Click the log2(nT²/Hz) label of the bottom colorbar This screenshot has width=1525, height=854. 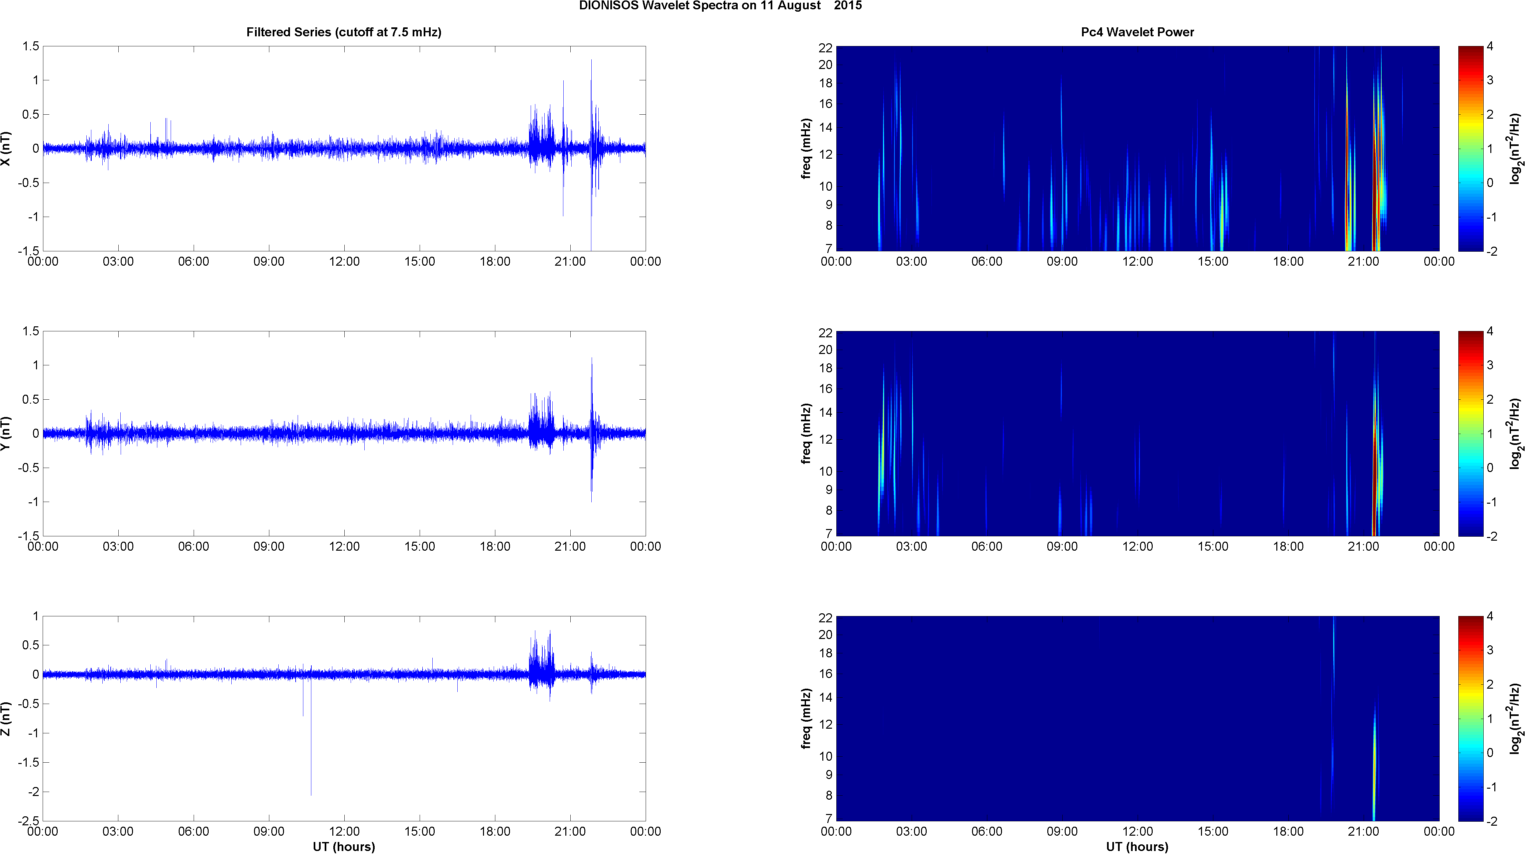1515,718
